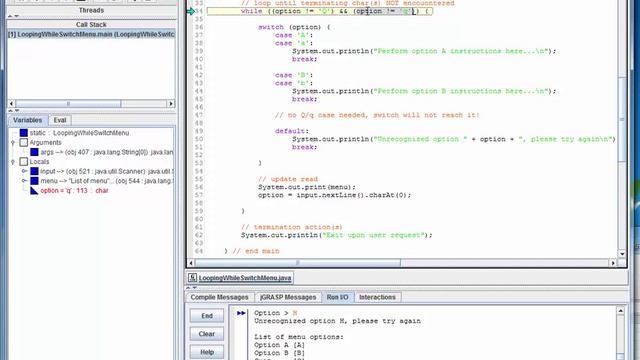The image size is (640, 360).
Task: Click the editor horizontal scrollbar thumb
Action: click(x=298, y=263)
